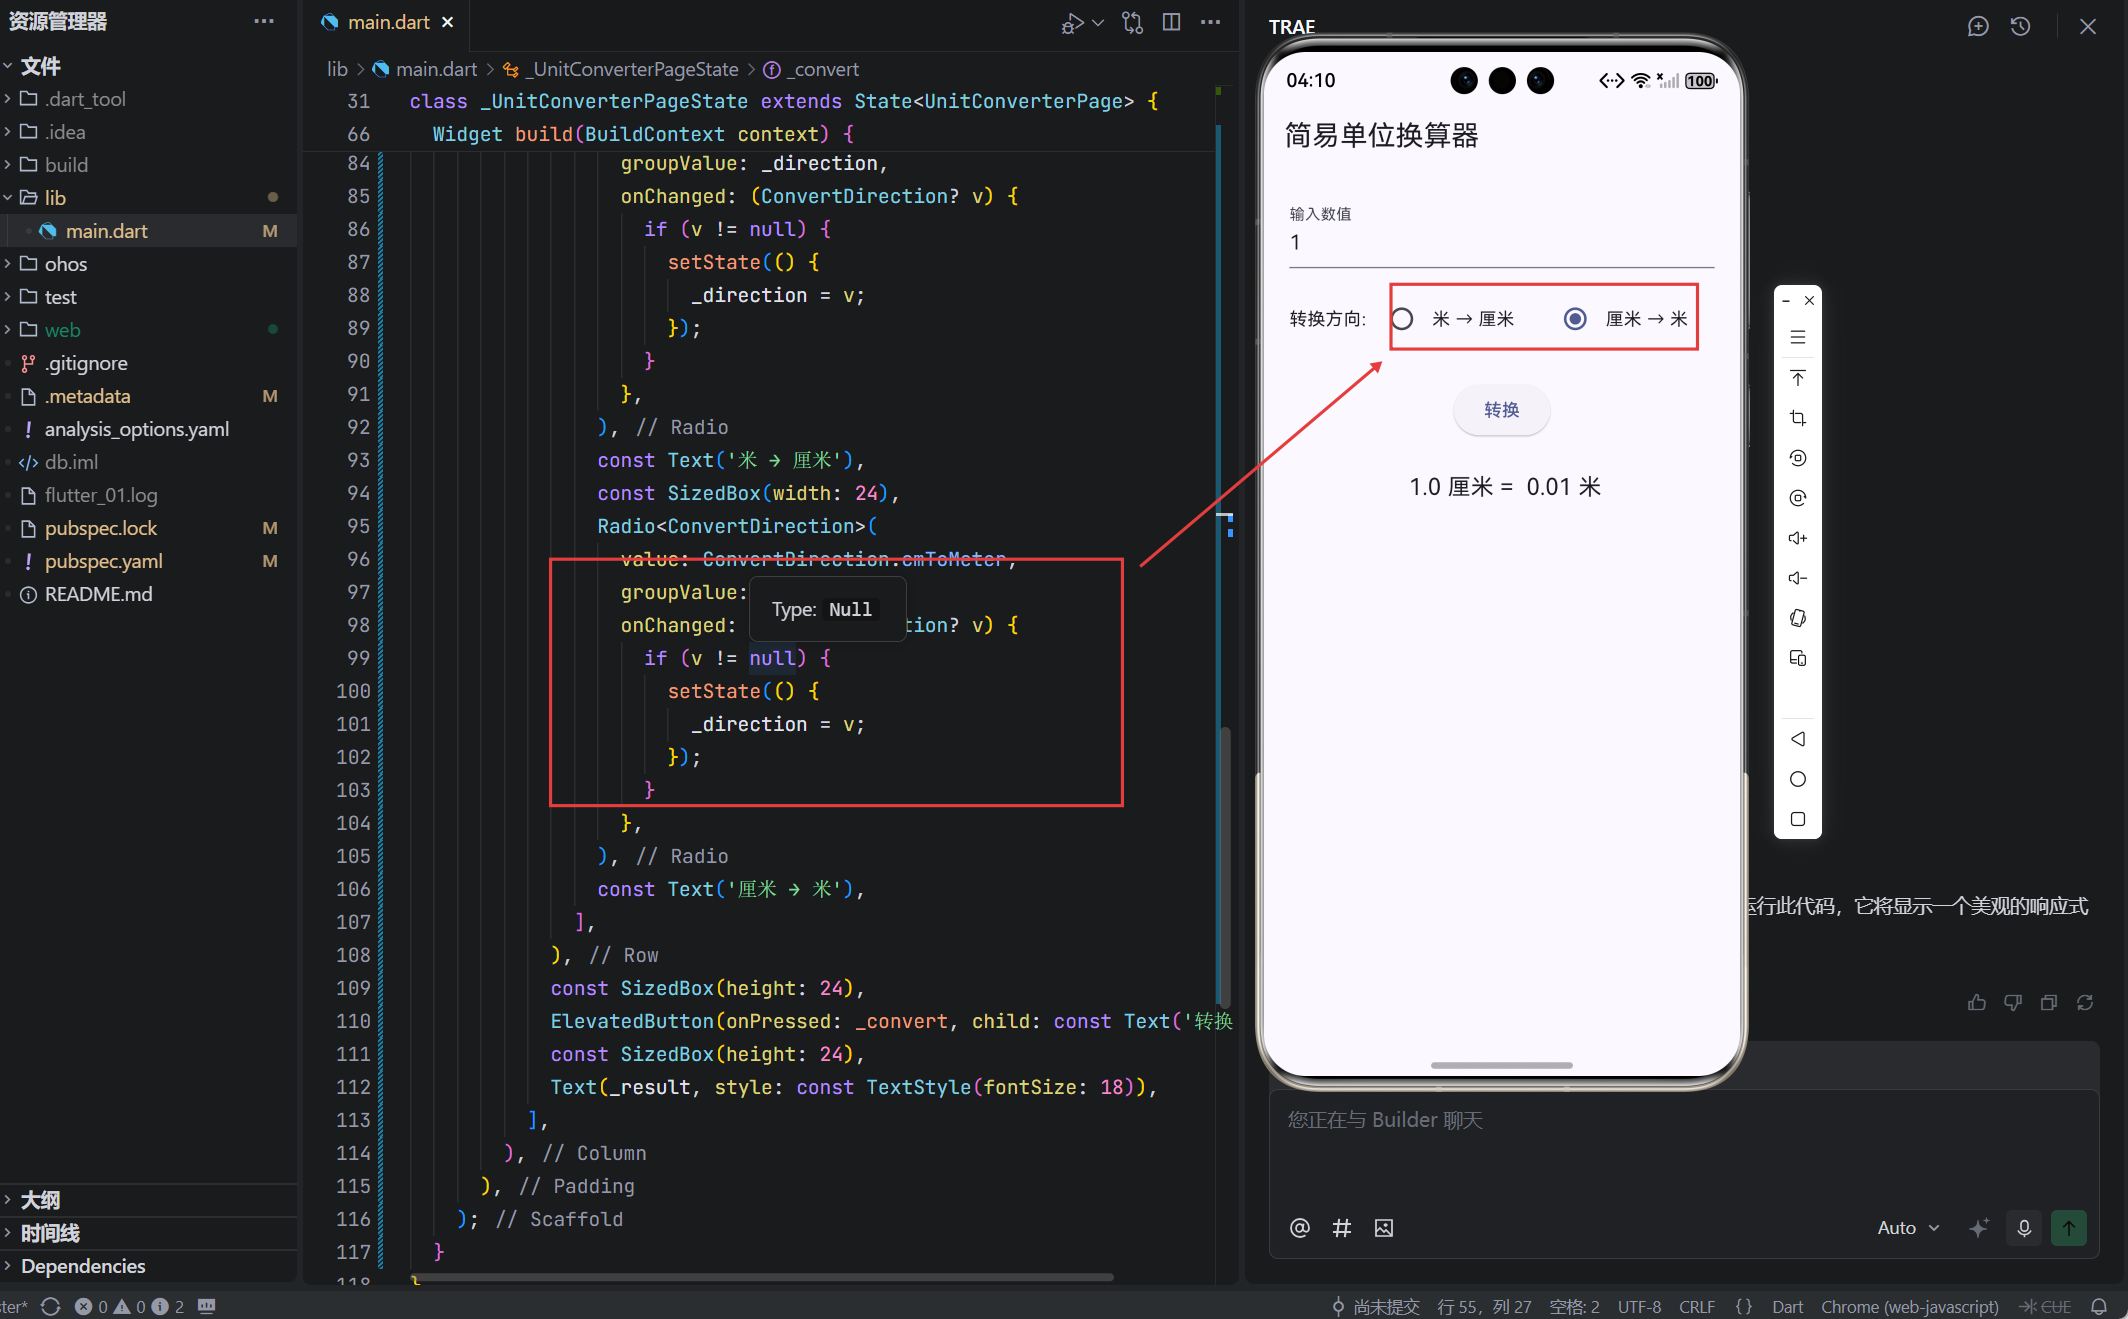Click the thumbs up feedback icon
This screenshot has width=2128, height=1319.
pyautogui.click(x=1976, y=1002)
